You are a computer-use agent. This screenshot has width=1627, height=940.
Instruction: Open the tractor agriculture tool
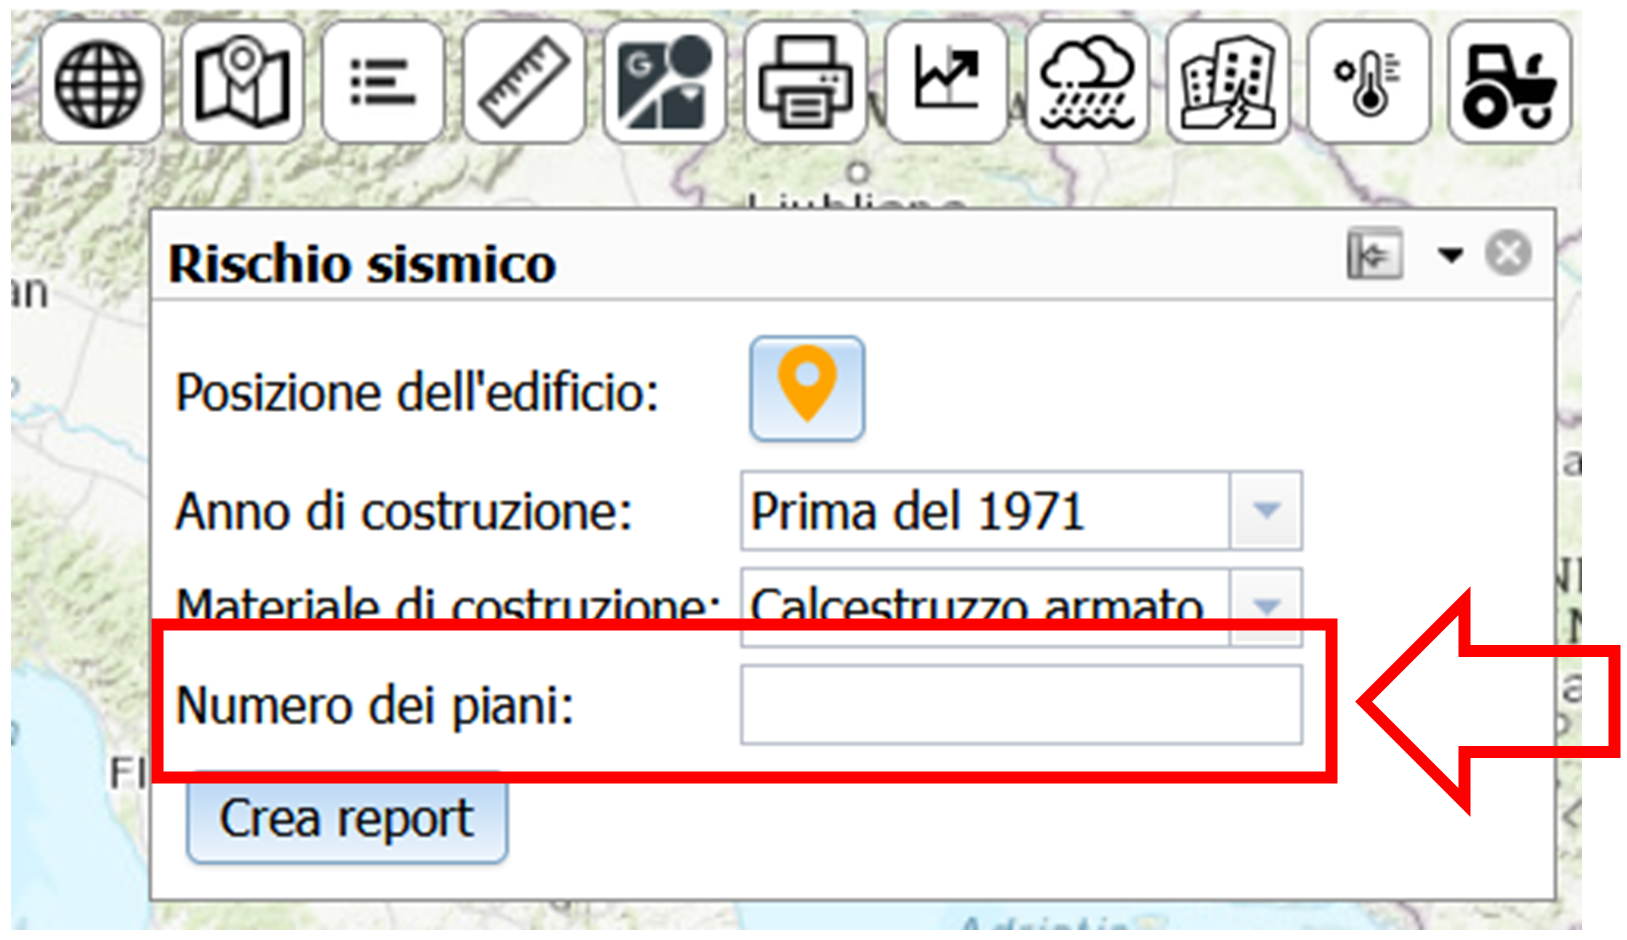[x=1510, y=82]
